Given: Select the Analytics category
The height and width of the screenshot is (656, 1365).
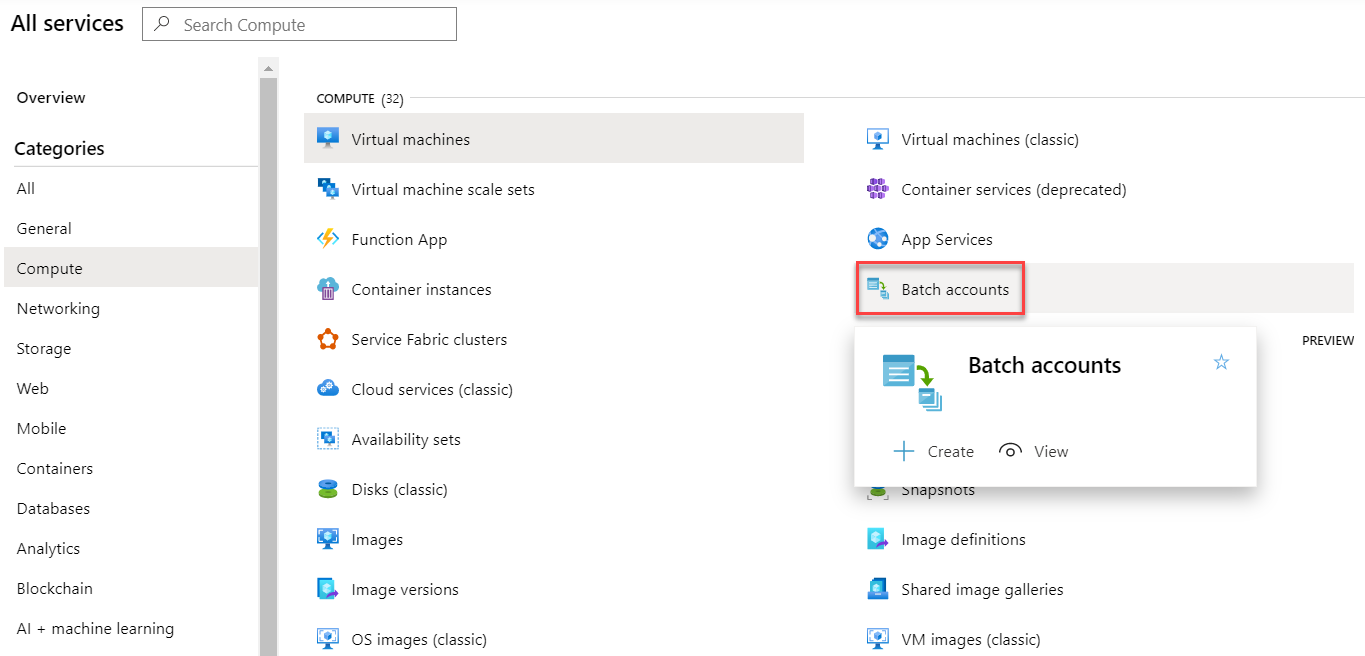Looking at the screenshot, I should [48, 548].
